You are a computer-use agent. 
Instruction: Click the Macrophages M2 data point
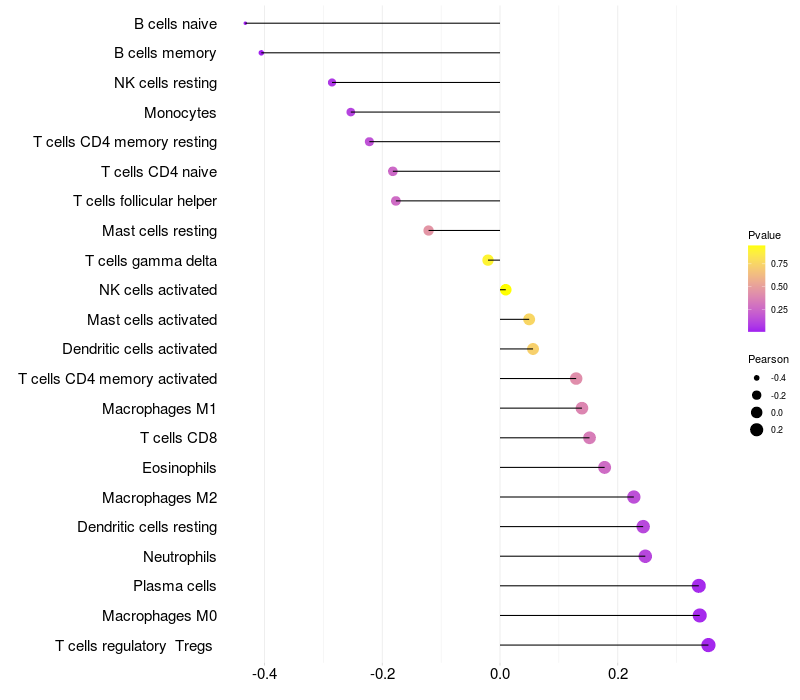tap(633, 497)
